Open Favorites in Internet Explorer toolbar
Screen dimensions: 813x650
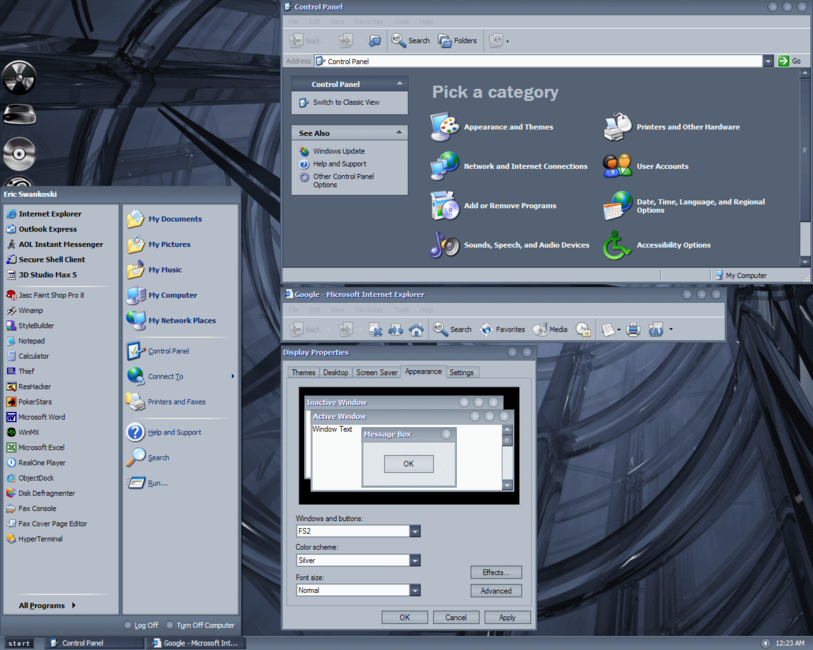tap(502, 329)
